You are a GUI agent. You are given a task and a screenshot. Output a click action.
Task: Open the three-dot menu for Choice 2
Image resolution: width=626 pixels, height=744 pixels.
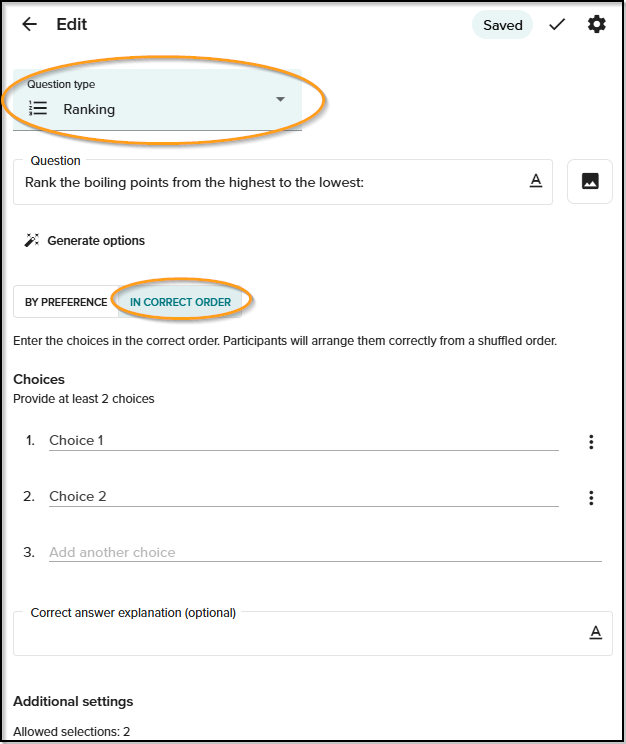pos(591,498)
